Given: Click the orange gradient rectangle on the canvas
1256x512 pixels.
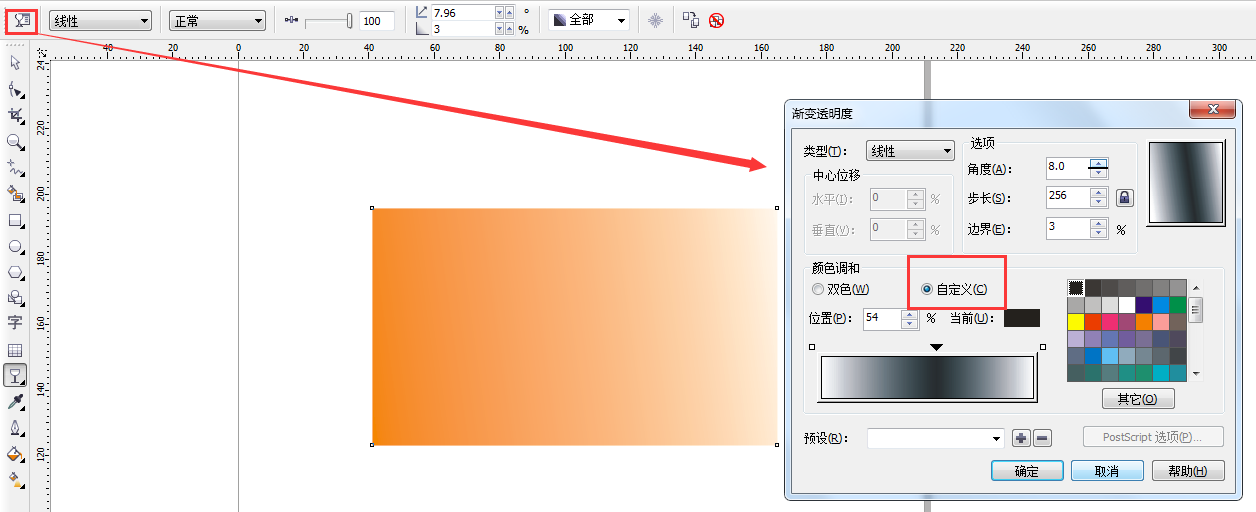Looking at the screenshot, I should [575, 326].
